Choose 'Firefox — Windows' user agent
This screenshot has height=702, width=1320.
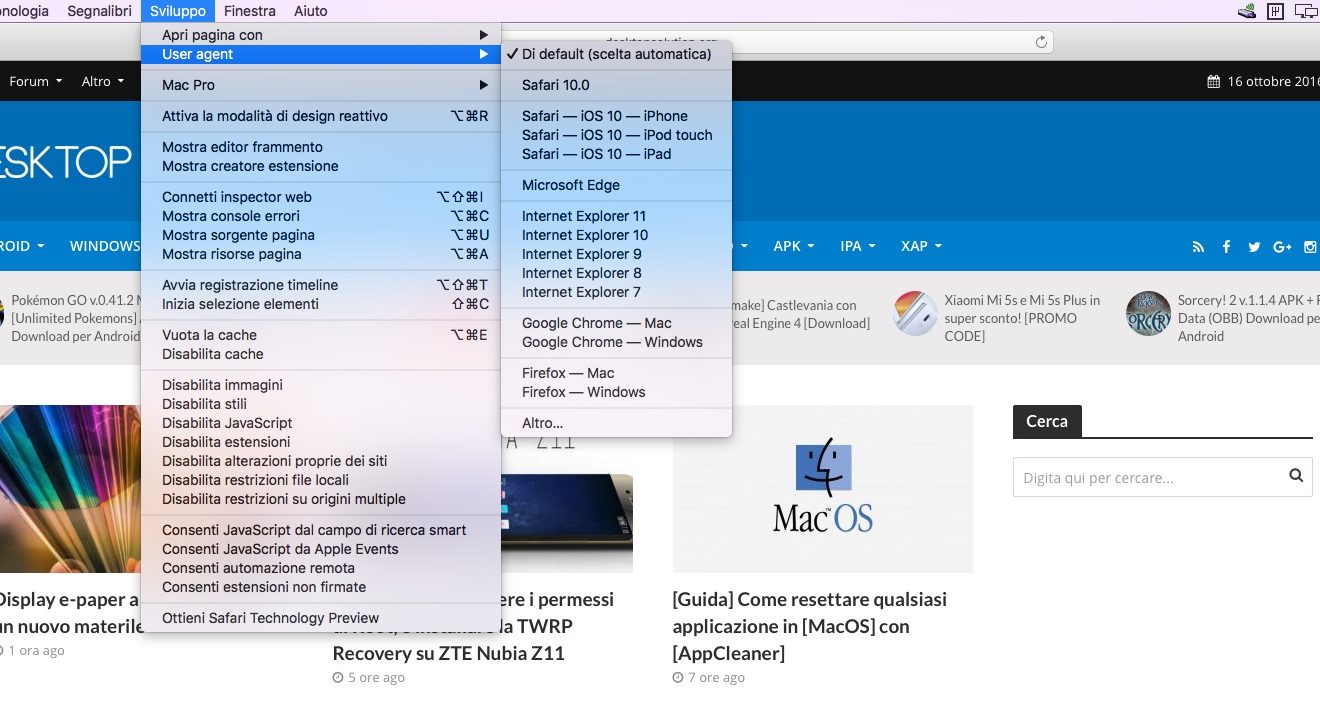tap(616, 392)
